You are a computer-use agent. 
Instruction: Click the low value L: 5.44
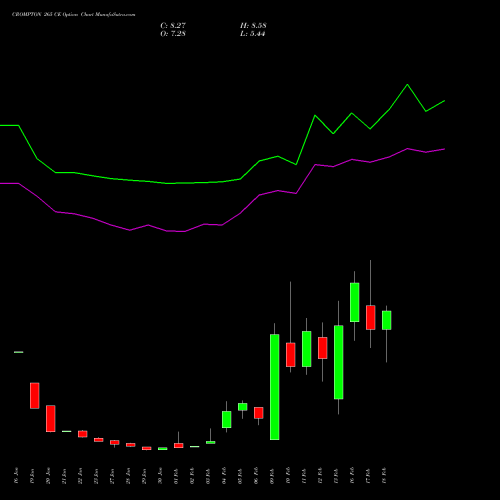(x=253, y=34)
